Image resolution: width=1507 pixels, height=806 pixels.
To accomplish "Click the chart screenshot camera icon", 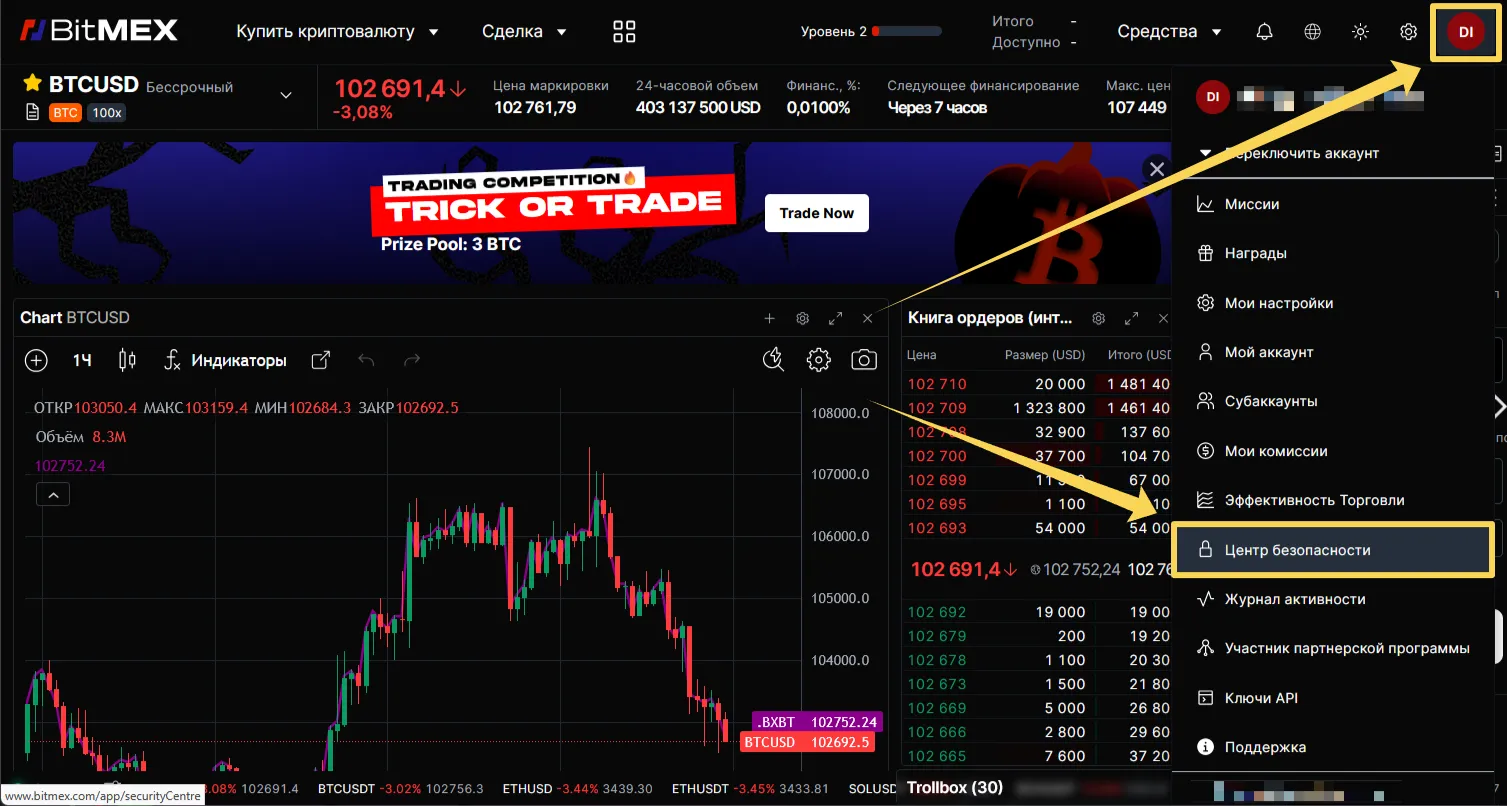I will [x=864, y=360].
